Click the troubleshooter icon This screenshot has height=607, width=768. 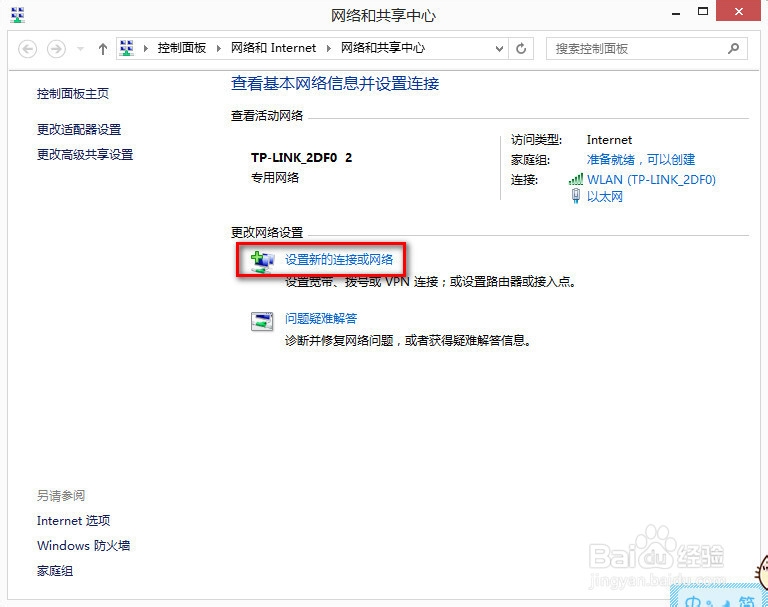click(x=262, y=321)
